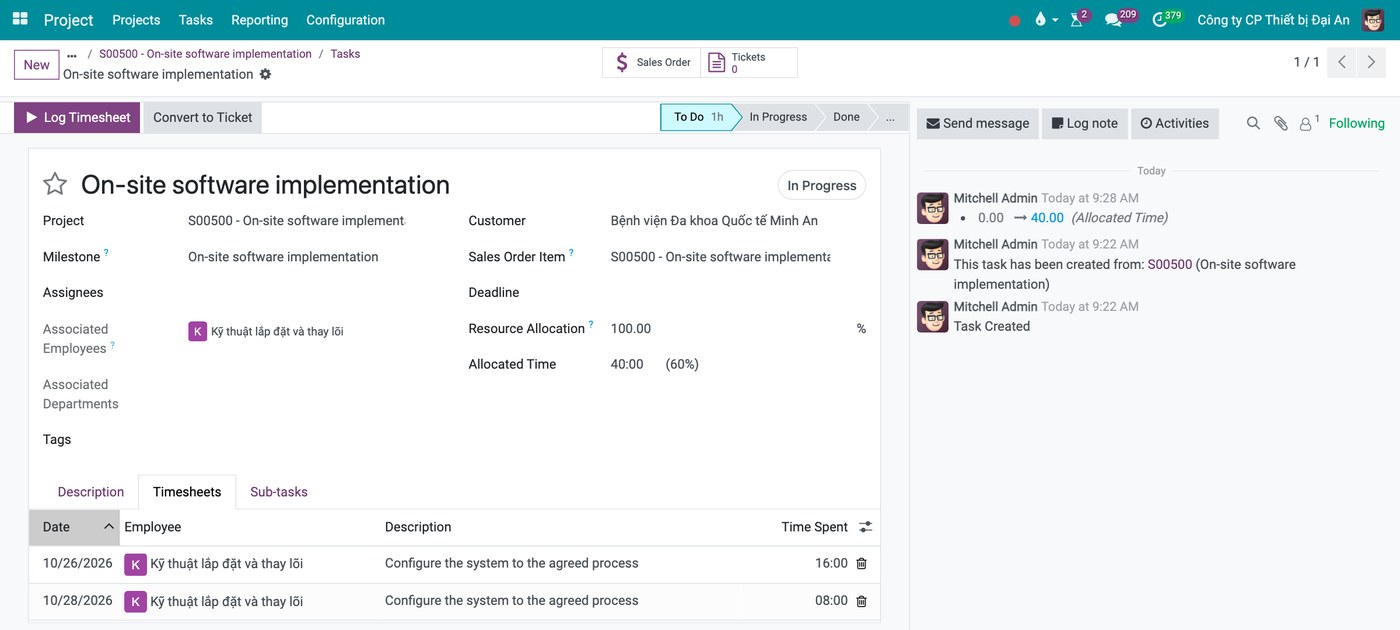Open S00500 link in chatter message
Viewport: 1400px width, 630px height.
coord(1170,264)
